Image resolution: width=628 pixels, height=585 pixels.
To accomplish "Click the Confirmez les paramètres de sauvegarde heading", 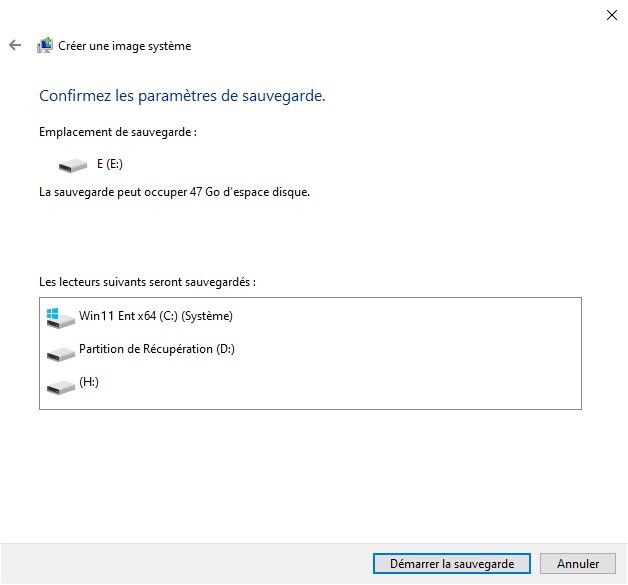I will point(182,96).
